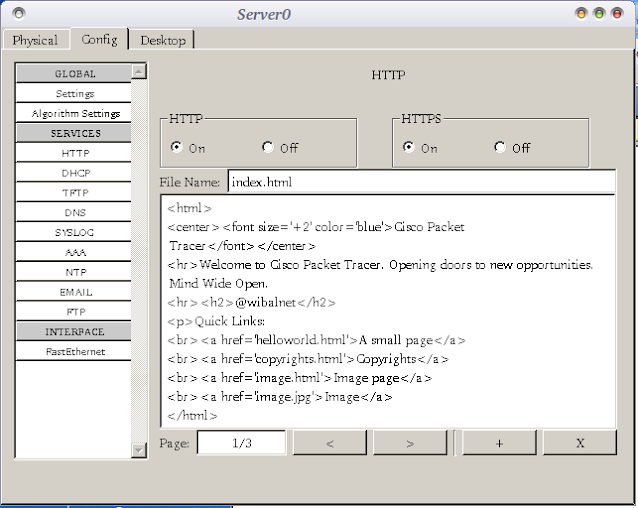Go to previous page with < button
The image size is (638, 508).
pyautogui.click(x=330, y=443)
